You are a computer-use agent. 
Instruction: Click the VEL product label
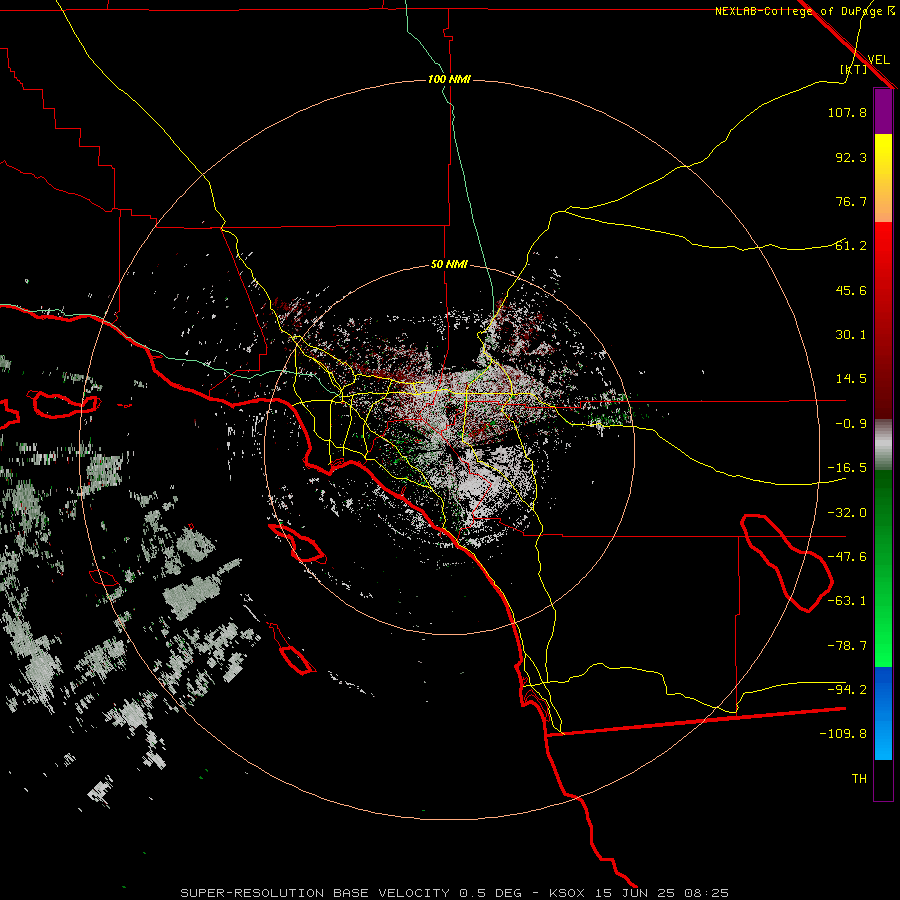(x=878, y=60)
